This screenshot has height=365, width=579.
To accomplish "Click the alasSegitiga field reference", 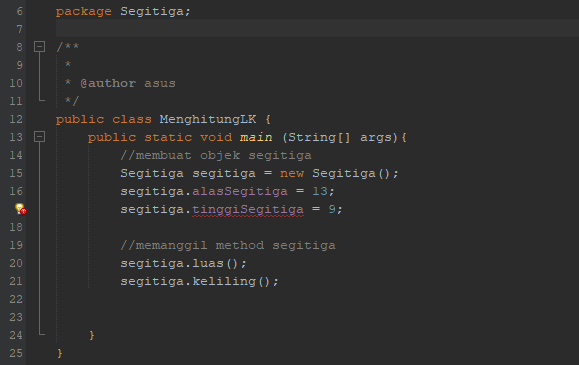I will click(240, 191).
